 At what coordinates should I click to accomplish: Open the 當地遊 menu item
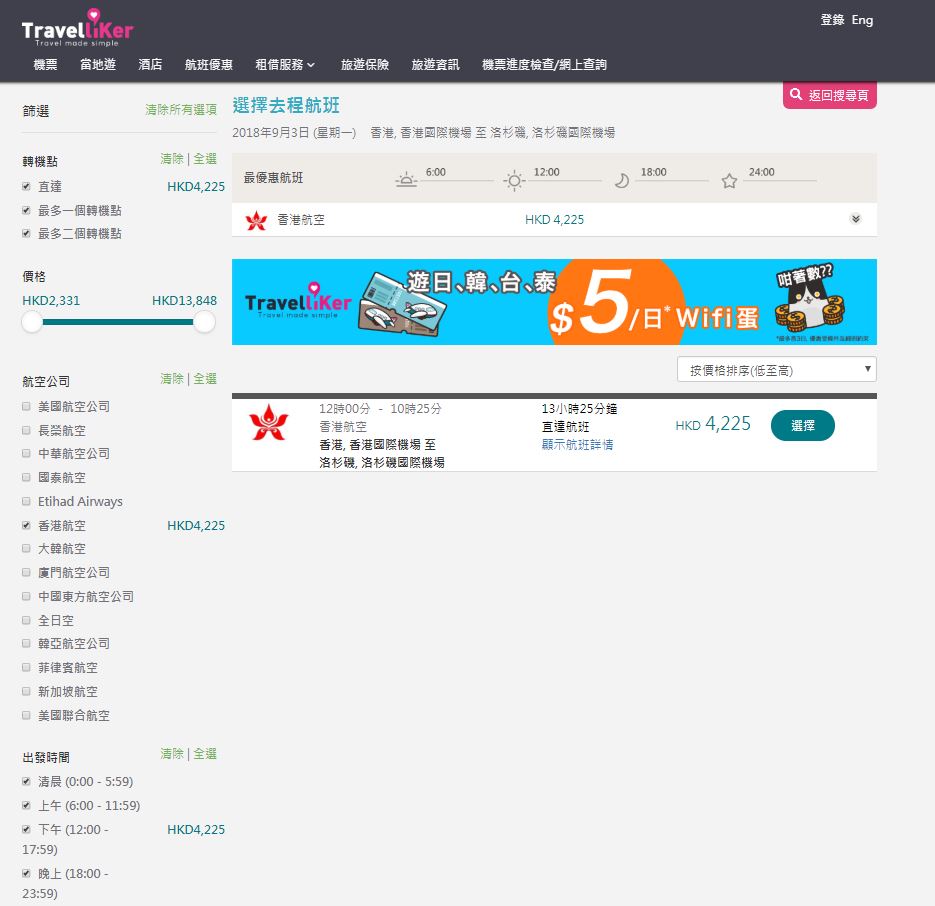[x=98, y=64]
